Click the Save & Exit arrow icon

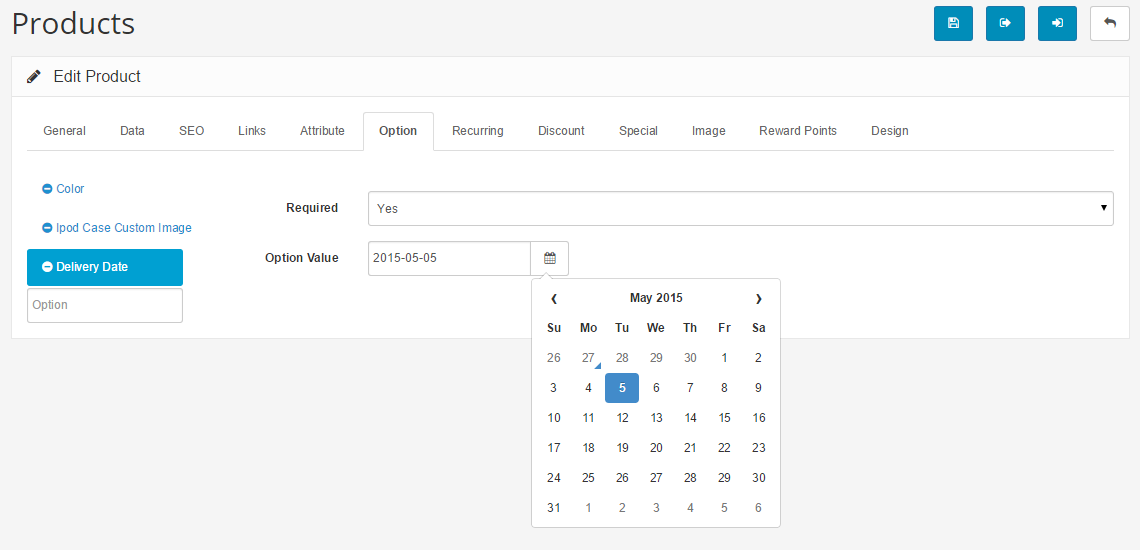click(1005, 23)
